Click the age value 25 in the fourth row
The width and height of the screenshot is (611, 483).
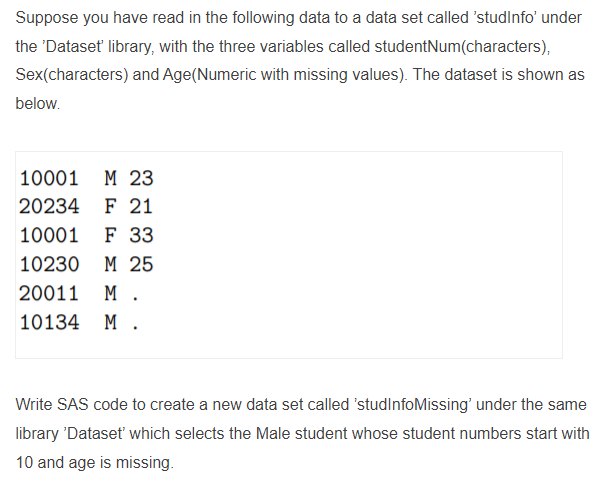141,264
